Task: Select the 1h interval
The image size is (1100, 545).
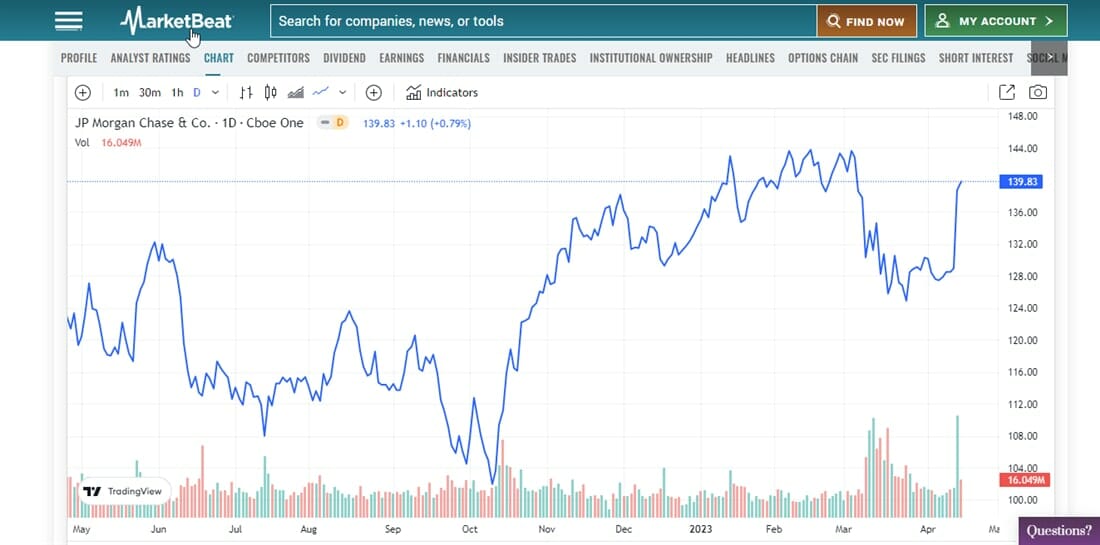Action: click(x=177, y=93)
